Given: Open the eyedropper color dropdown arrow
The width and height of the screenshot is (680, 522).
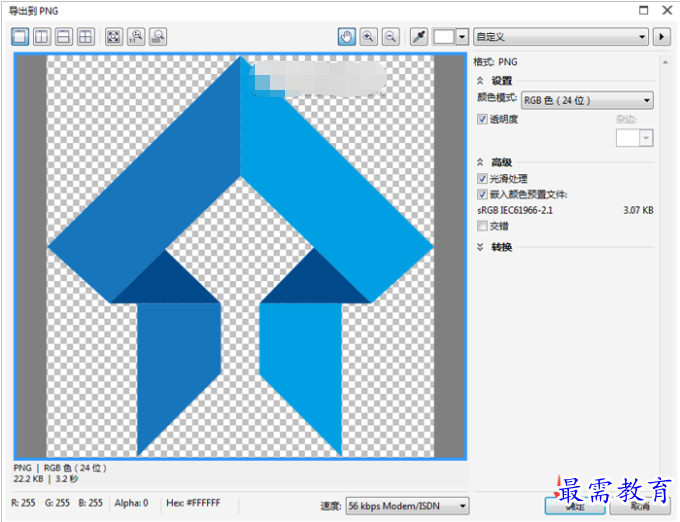Looking at the screenshot, I should coord(462,36).
